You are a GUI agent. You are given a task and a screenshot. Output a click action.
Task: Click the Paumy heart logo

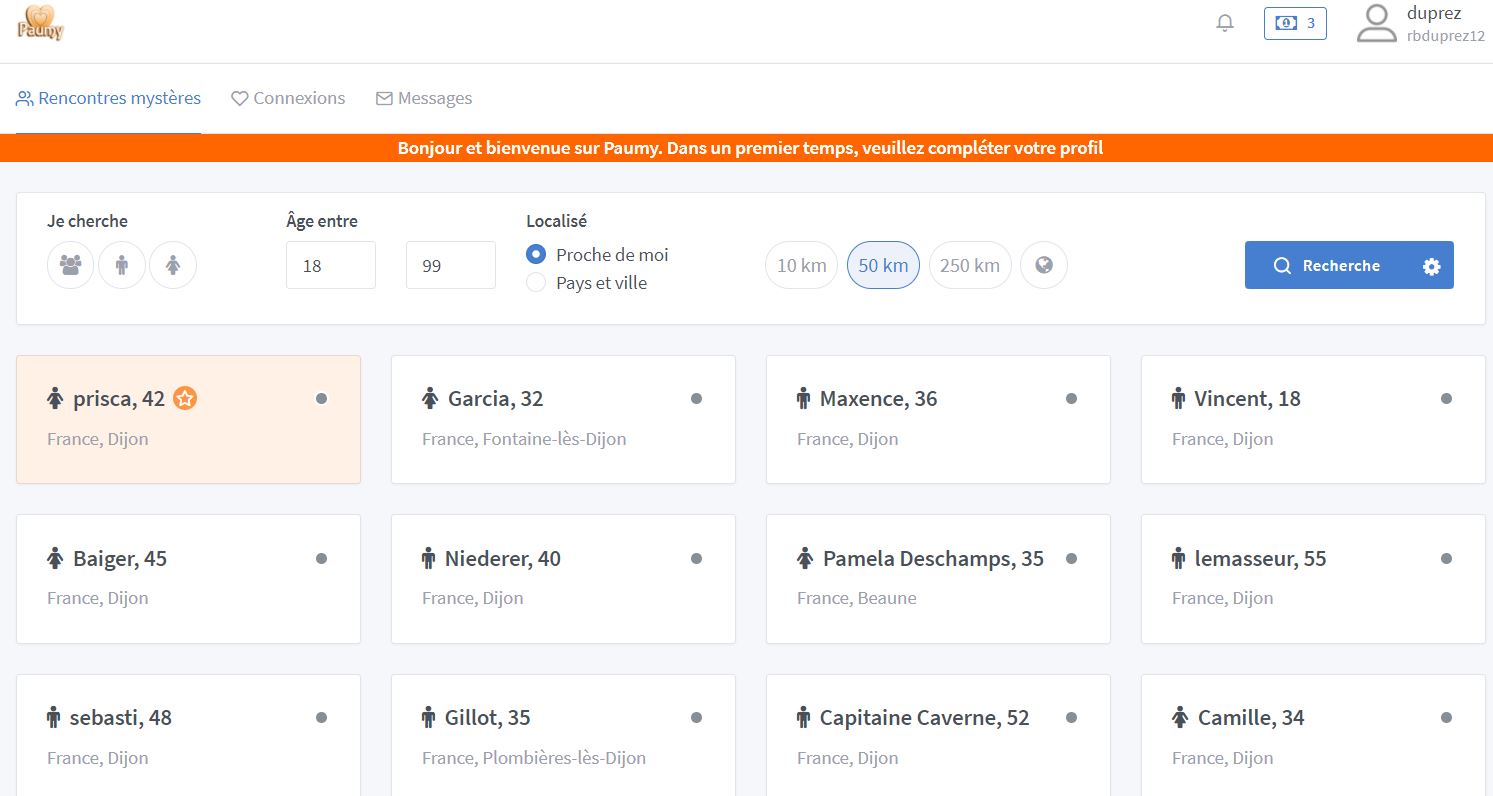[x=41, y=23]
